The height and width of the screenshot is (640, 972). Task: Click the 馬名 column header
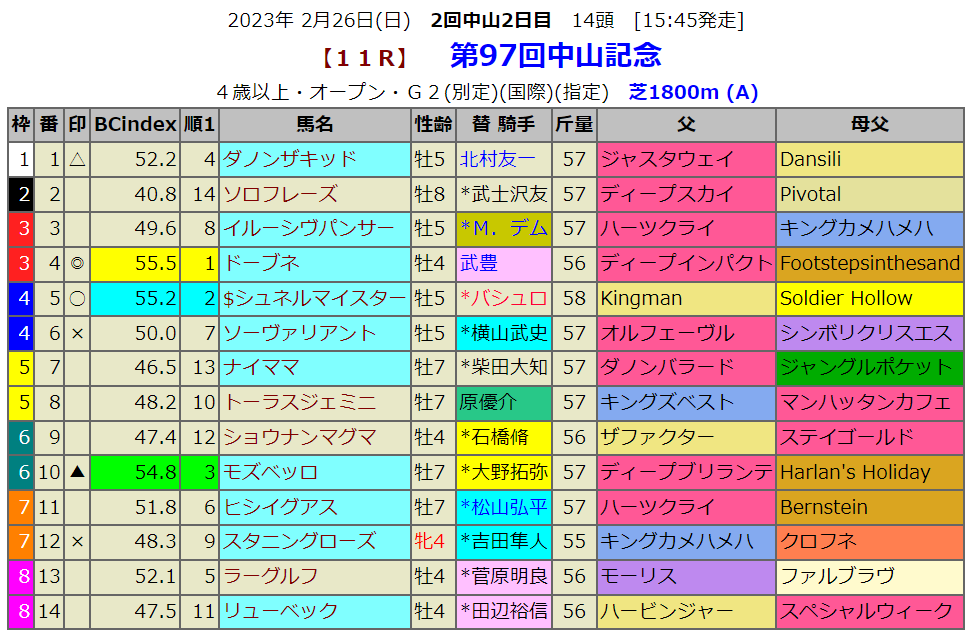[315, 125]
